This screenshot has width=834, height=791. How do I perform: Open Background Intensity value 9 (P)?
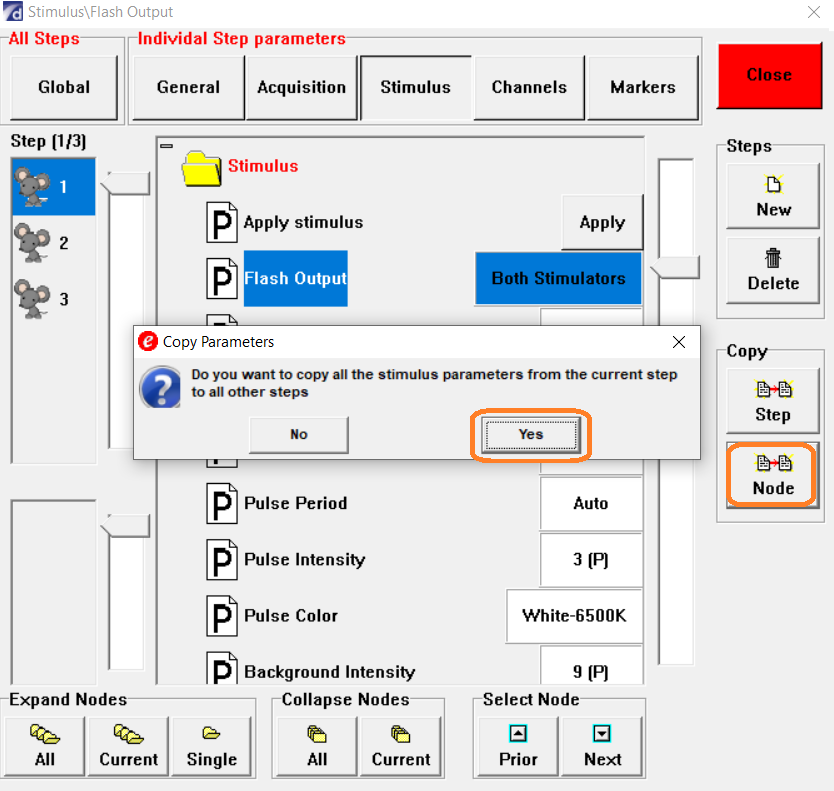pos(591,665)
